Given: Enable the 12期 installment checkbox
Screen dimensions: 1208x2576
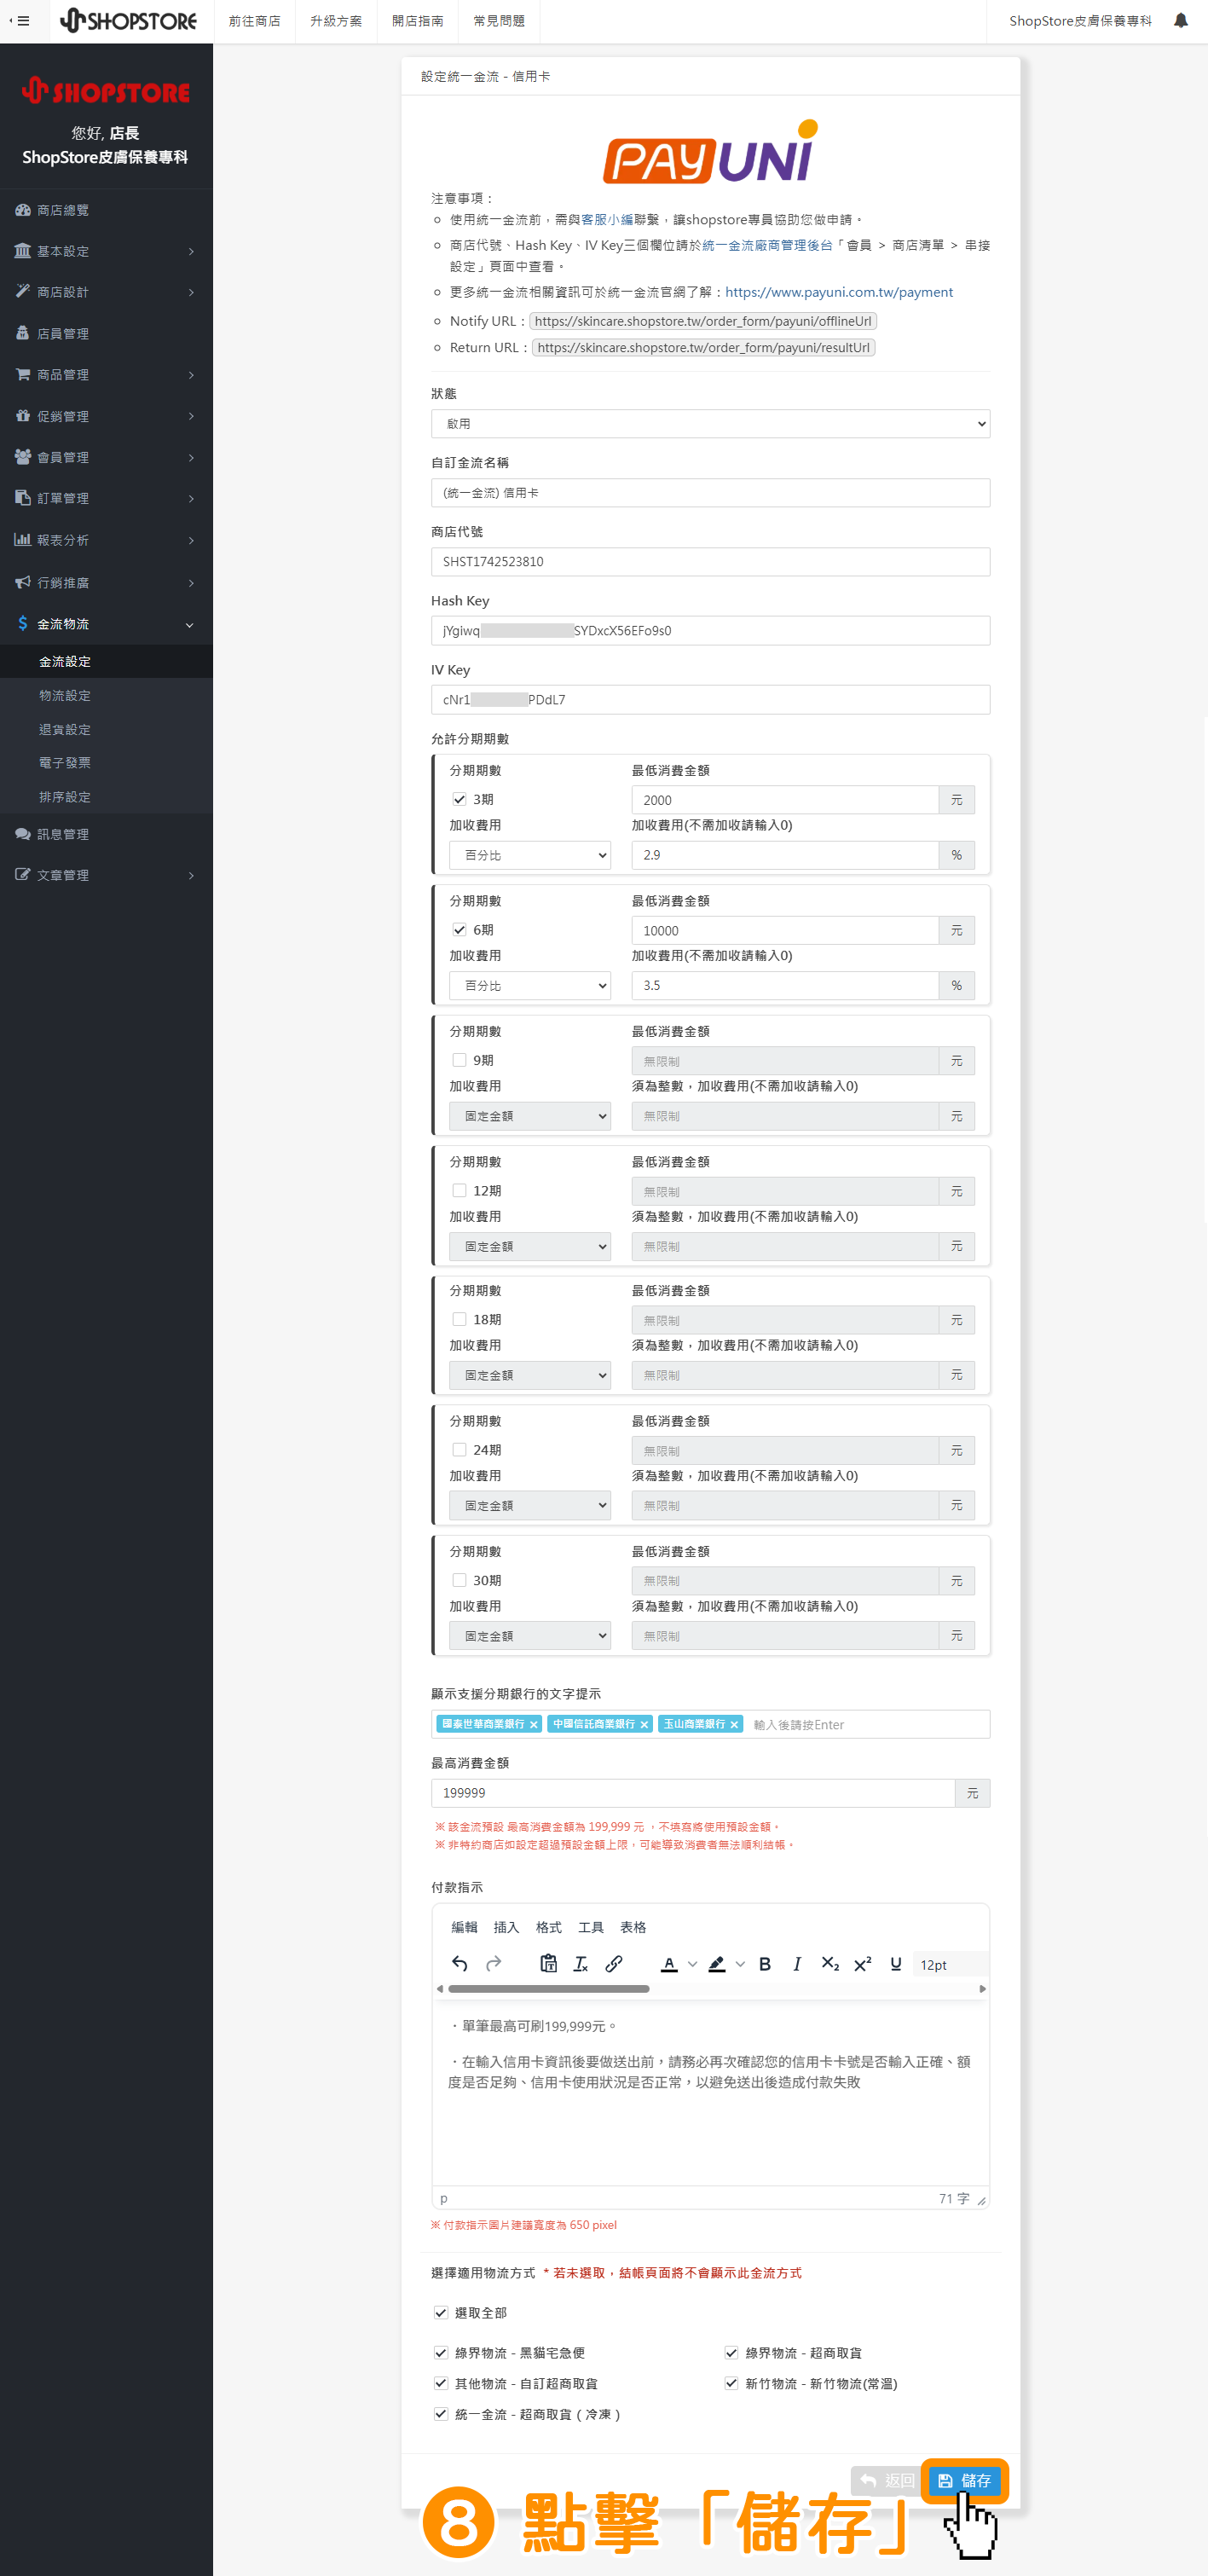Looking at the screenshot, I should 460,1190.
